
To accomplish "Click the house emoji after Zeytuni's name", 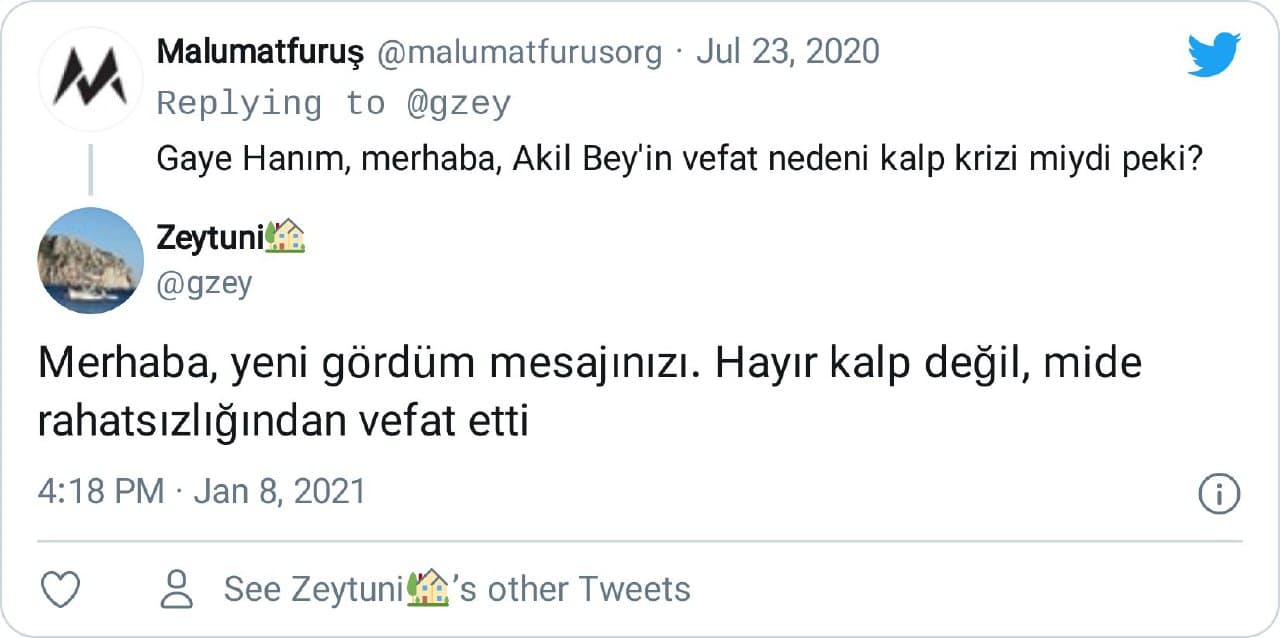I will coord(284,237).
